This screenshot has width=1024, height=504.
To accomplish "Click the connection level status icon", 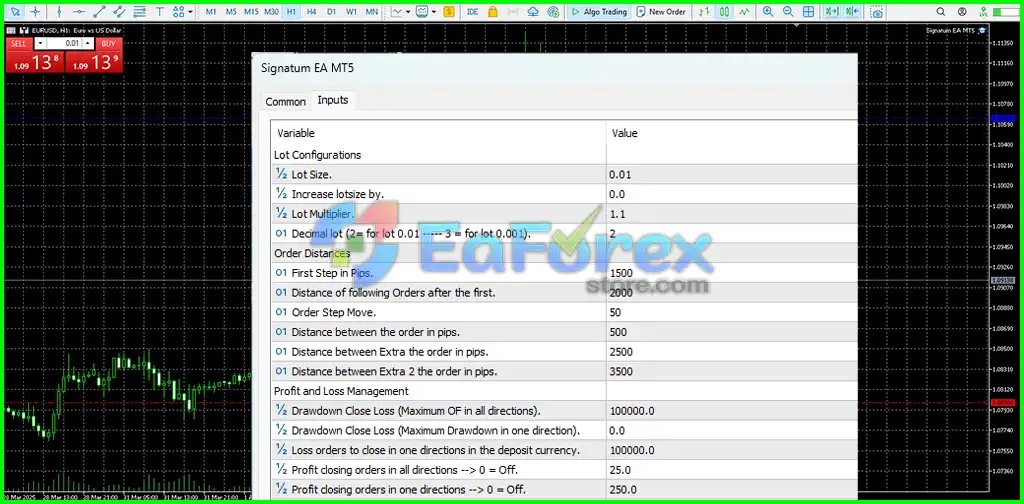I will [x=983, y=12].
